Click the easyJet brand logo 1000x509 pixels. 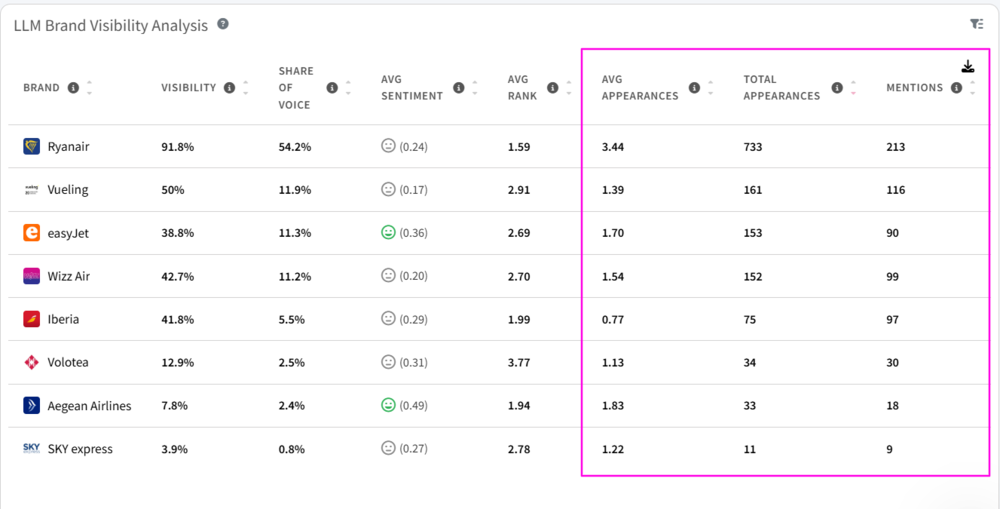pos(31,233)
